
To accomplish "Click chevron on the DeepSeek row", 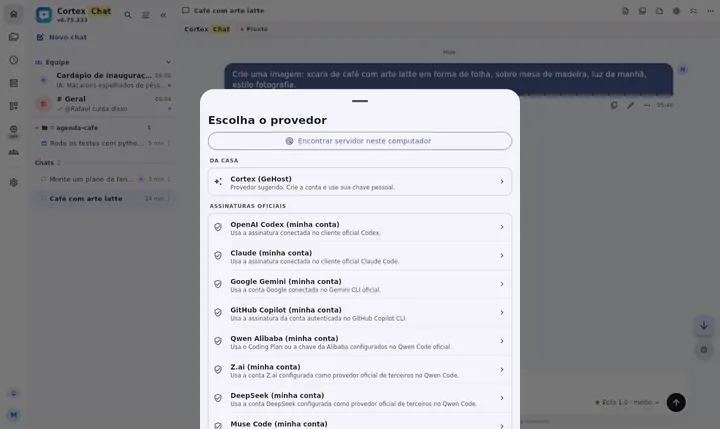I will [502, 398].
